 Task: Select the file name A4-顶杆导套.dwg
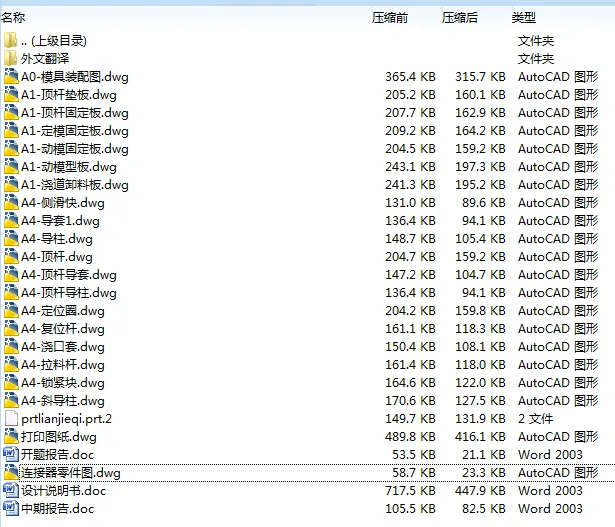69,275
